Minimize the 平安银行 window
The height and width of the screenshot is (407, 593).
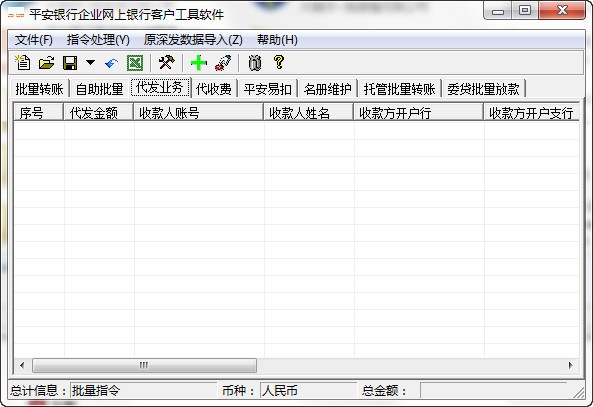click(x=498, y=11)
